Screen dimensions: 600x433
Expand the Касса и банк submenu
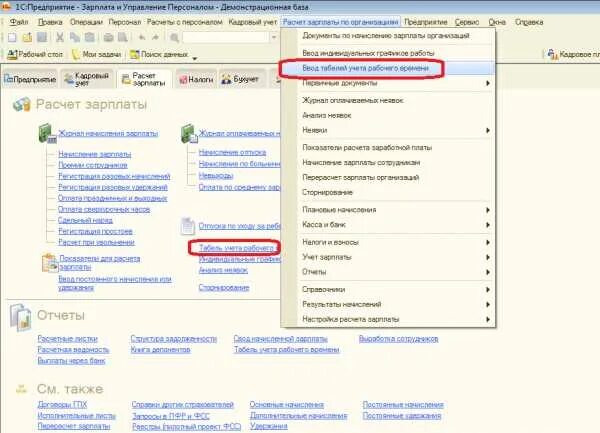[x=488, y=225]
